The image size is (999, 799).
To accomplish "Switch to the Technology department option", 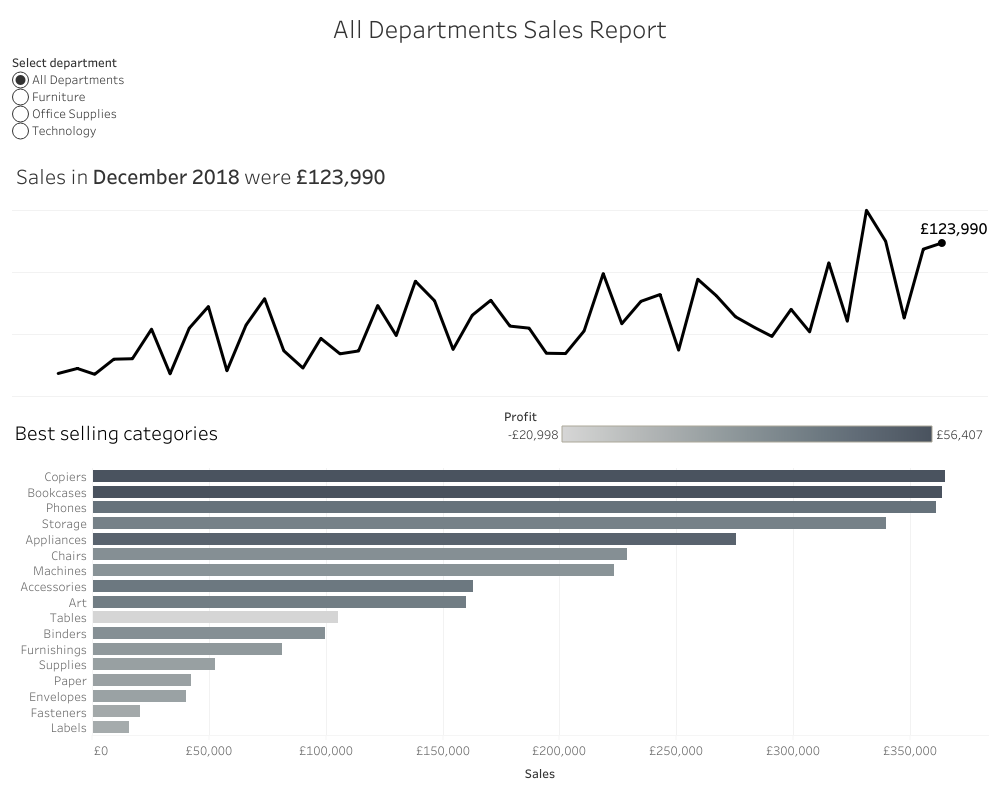I will tap(21, 131).
